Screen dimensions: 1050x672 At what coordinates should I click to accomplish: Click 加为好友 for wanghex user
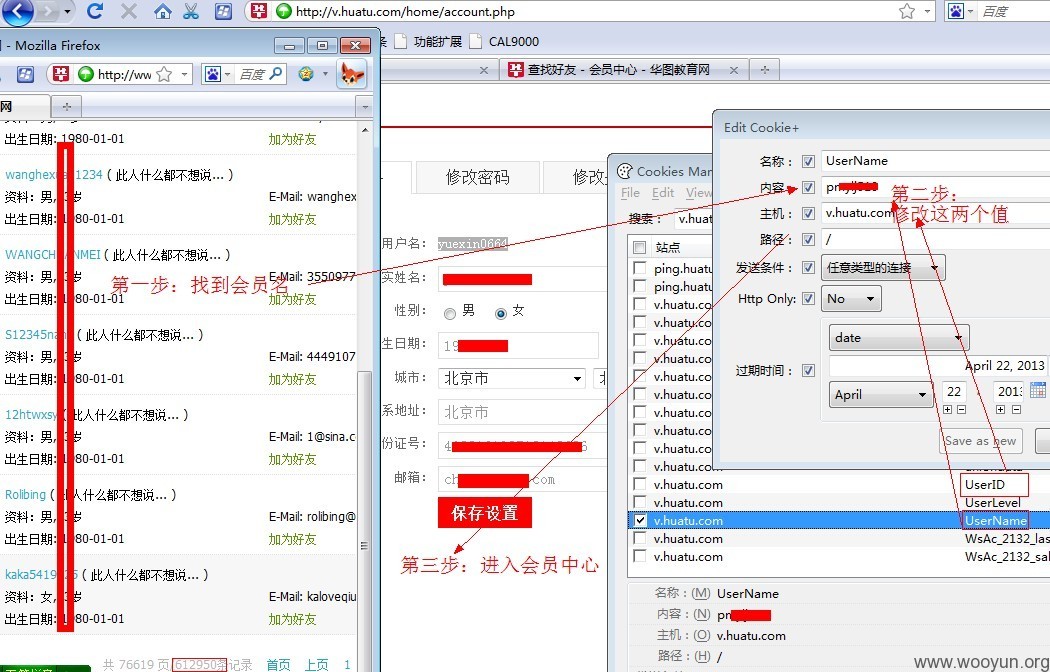tap(293, 220)
